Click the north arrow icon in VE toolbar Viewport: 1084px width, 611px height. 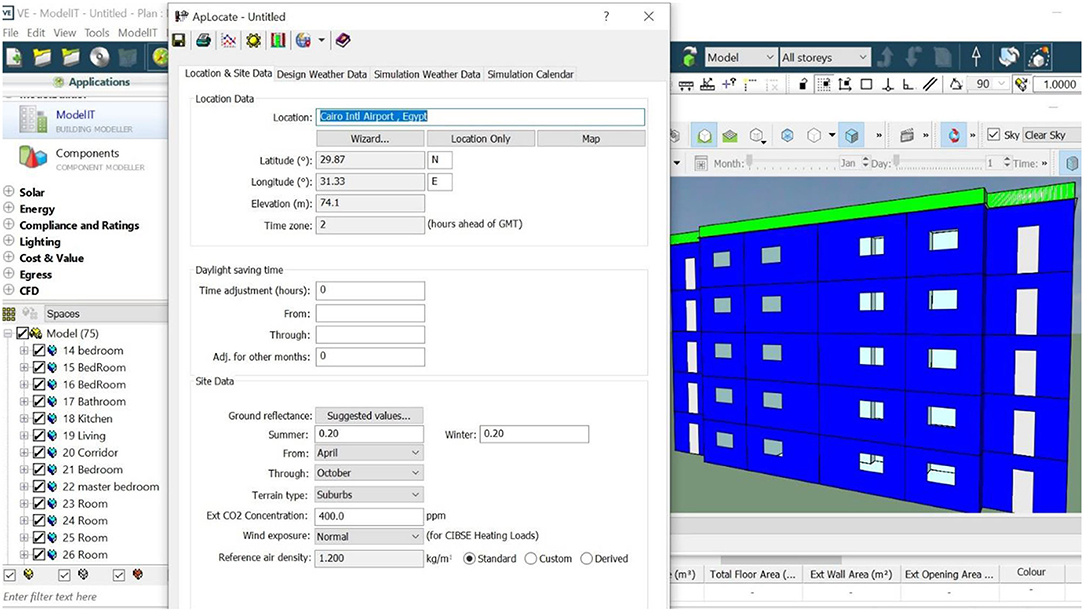pyautogui.click(x=976, y=57)
